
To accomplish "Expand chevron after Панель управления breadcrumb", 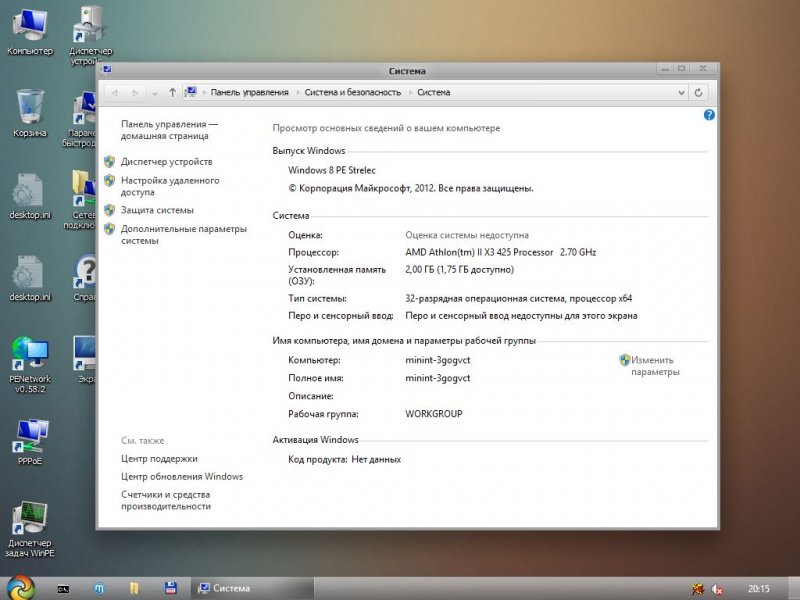I will point(297,92).
